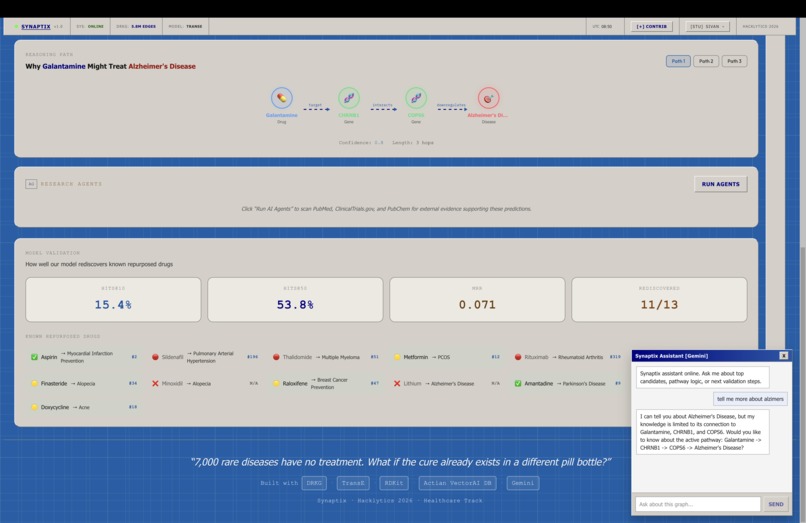Click yellow circle icon next to Doxycycline
Viewport: 806px width, 523px height.
(x=34, y=407)
